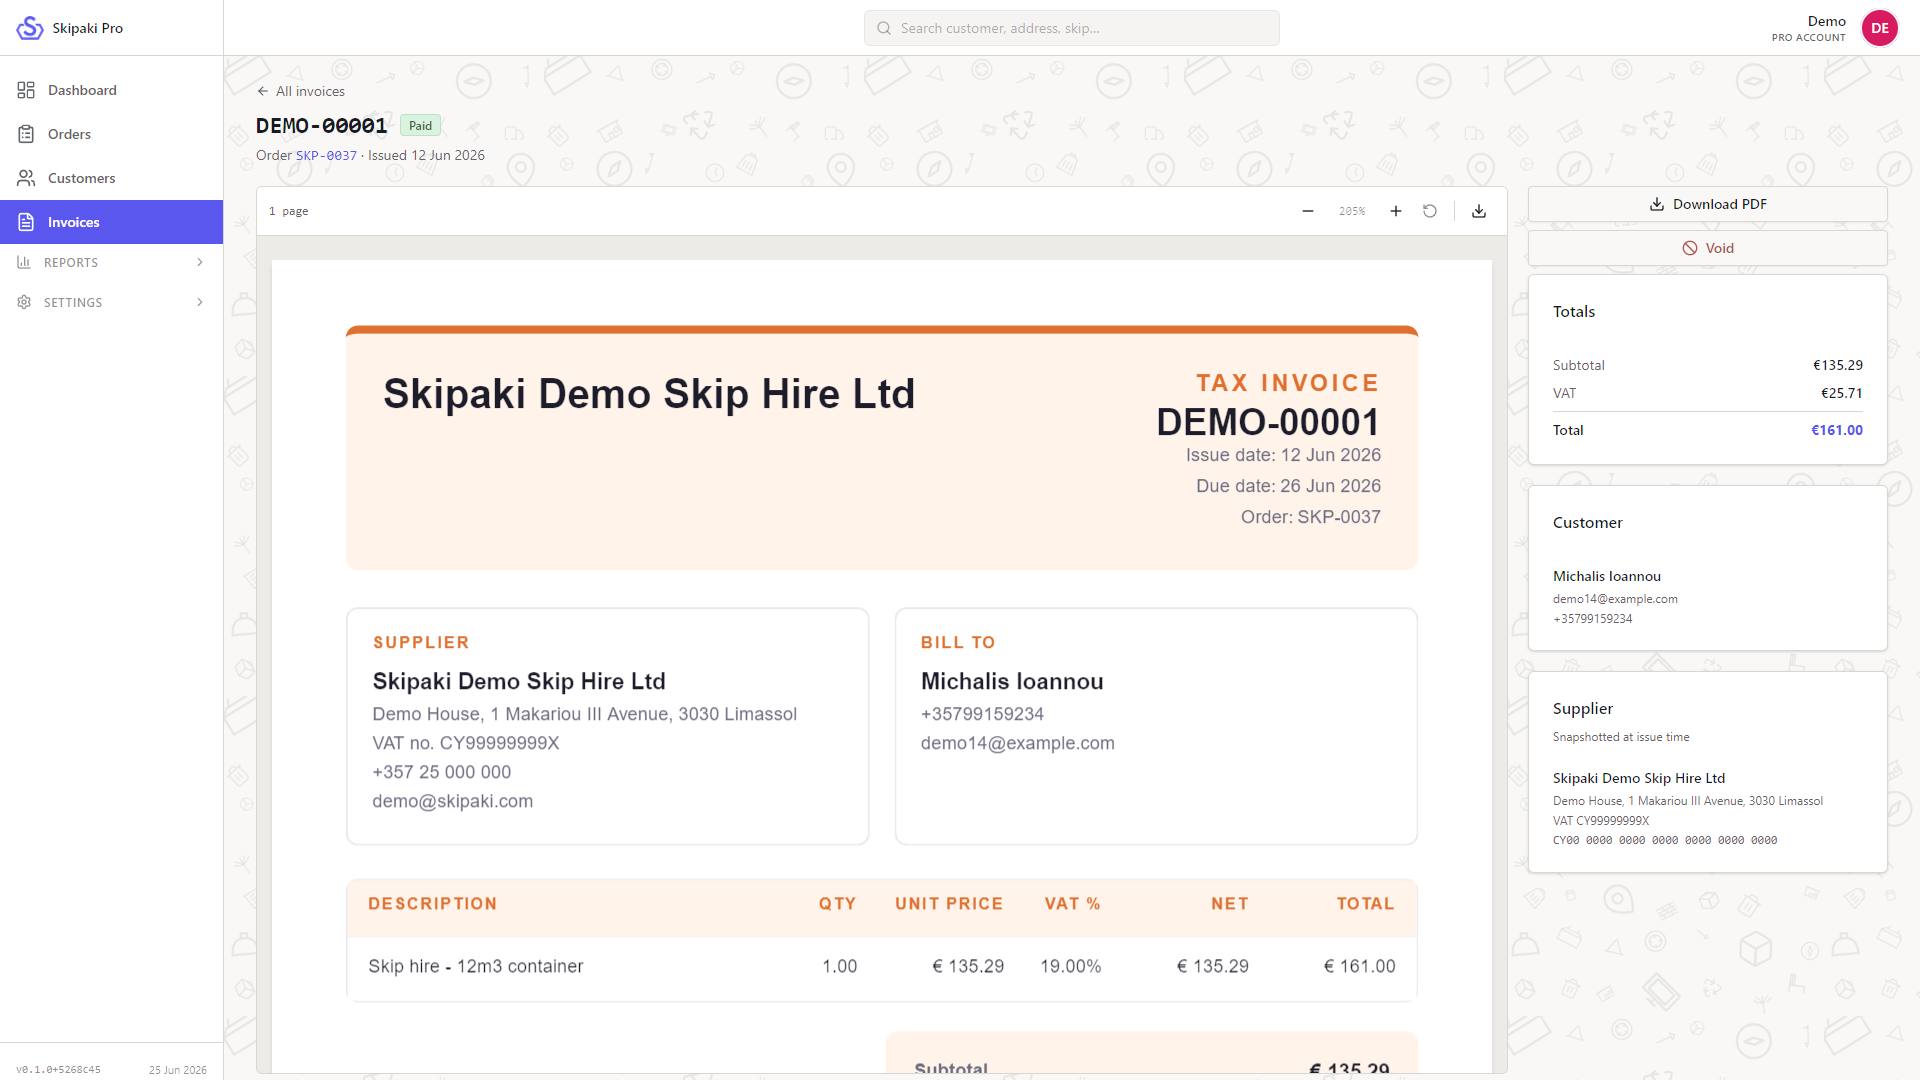
Task: Open the Dashboard page
Action: tap(111, 90)
